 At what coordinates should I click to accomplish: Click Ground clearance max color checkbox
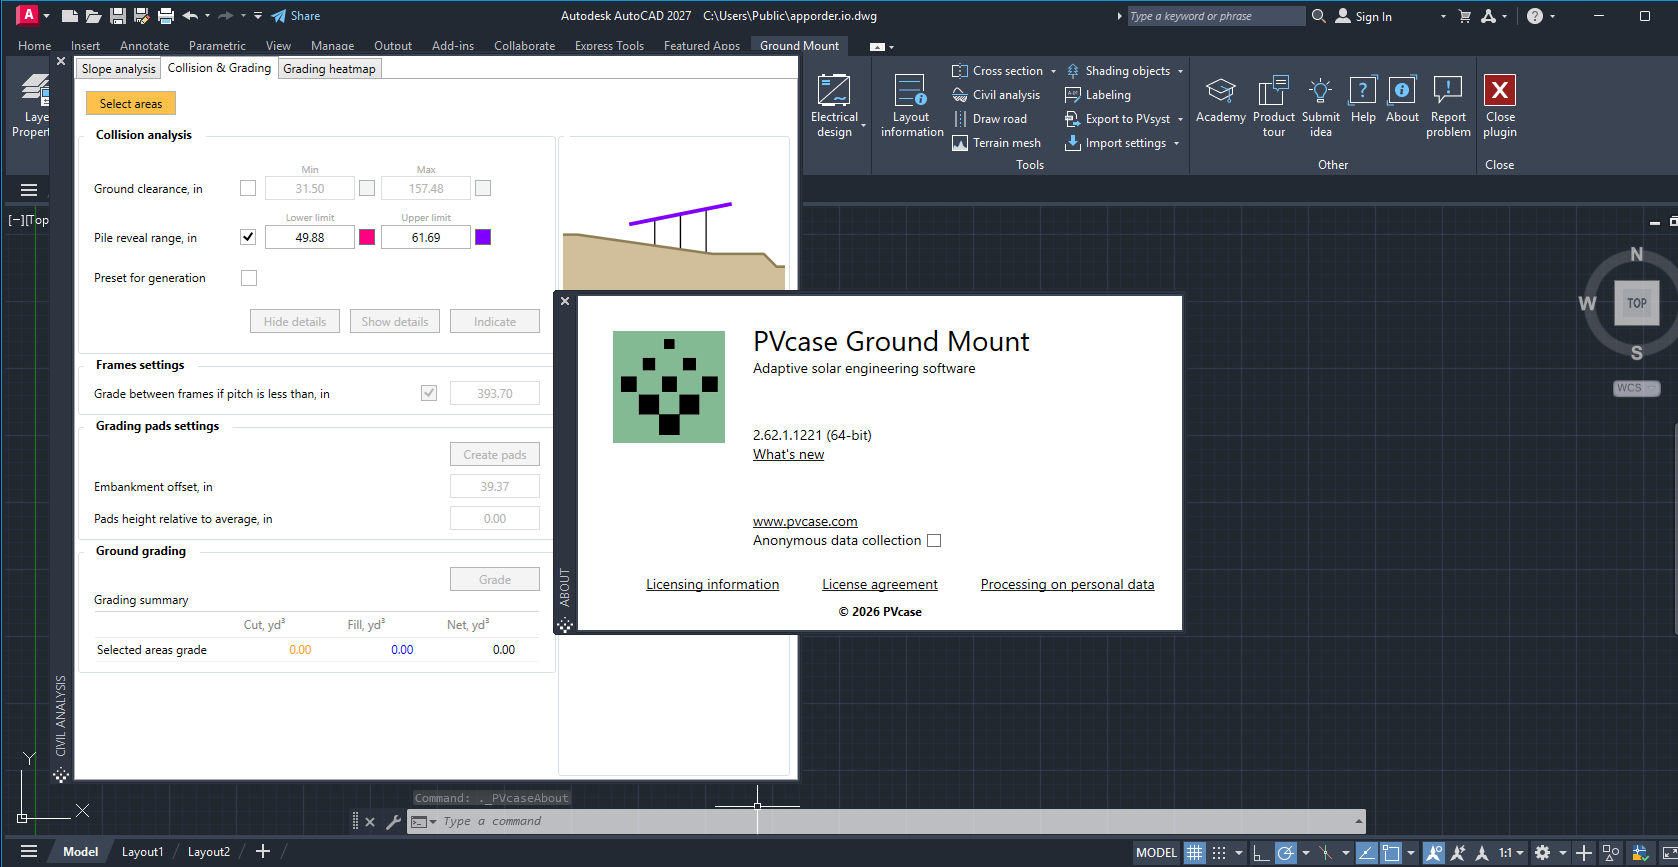click(x=483, y=188)
